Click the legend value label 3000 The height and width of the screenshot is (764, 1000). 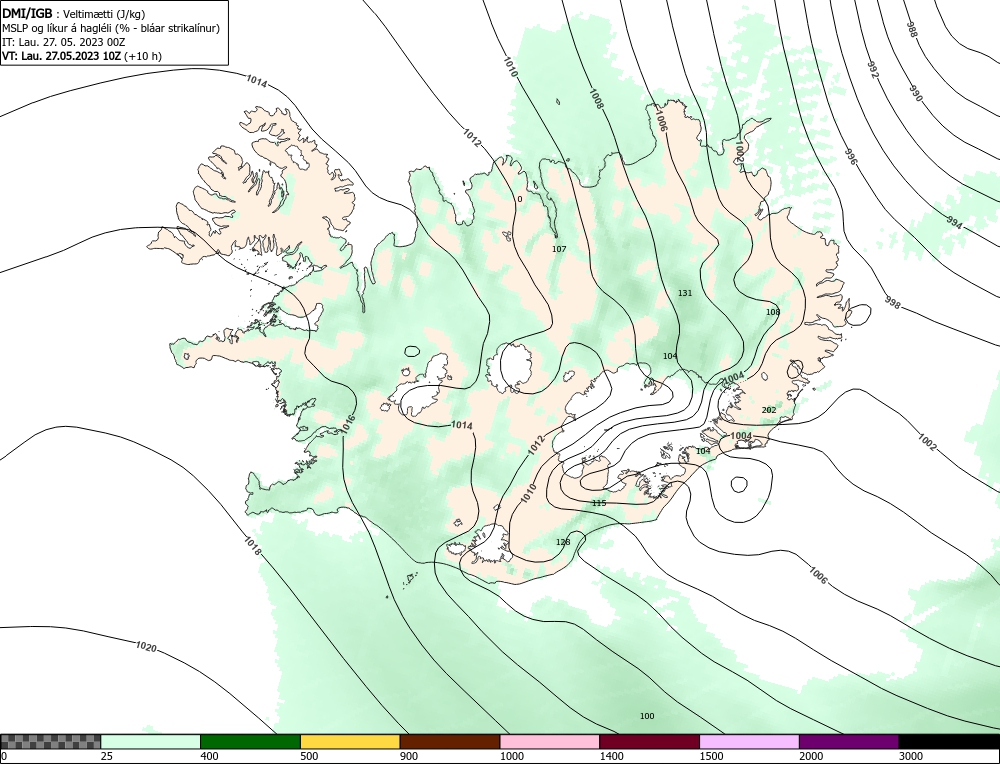(911, 756)
